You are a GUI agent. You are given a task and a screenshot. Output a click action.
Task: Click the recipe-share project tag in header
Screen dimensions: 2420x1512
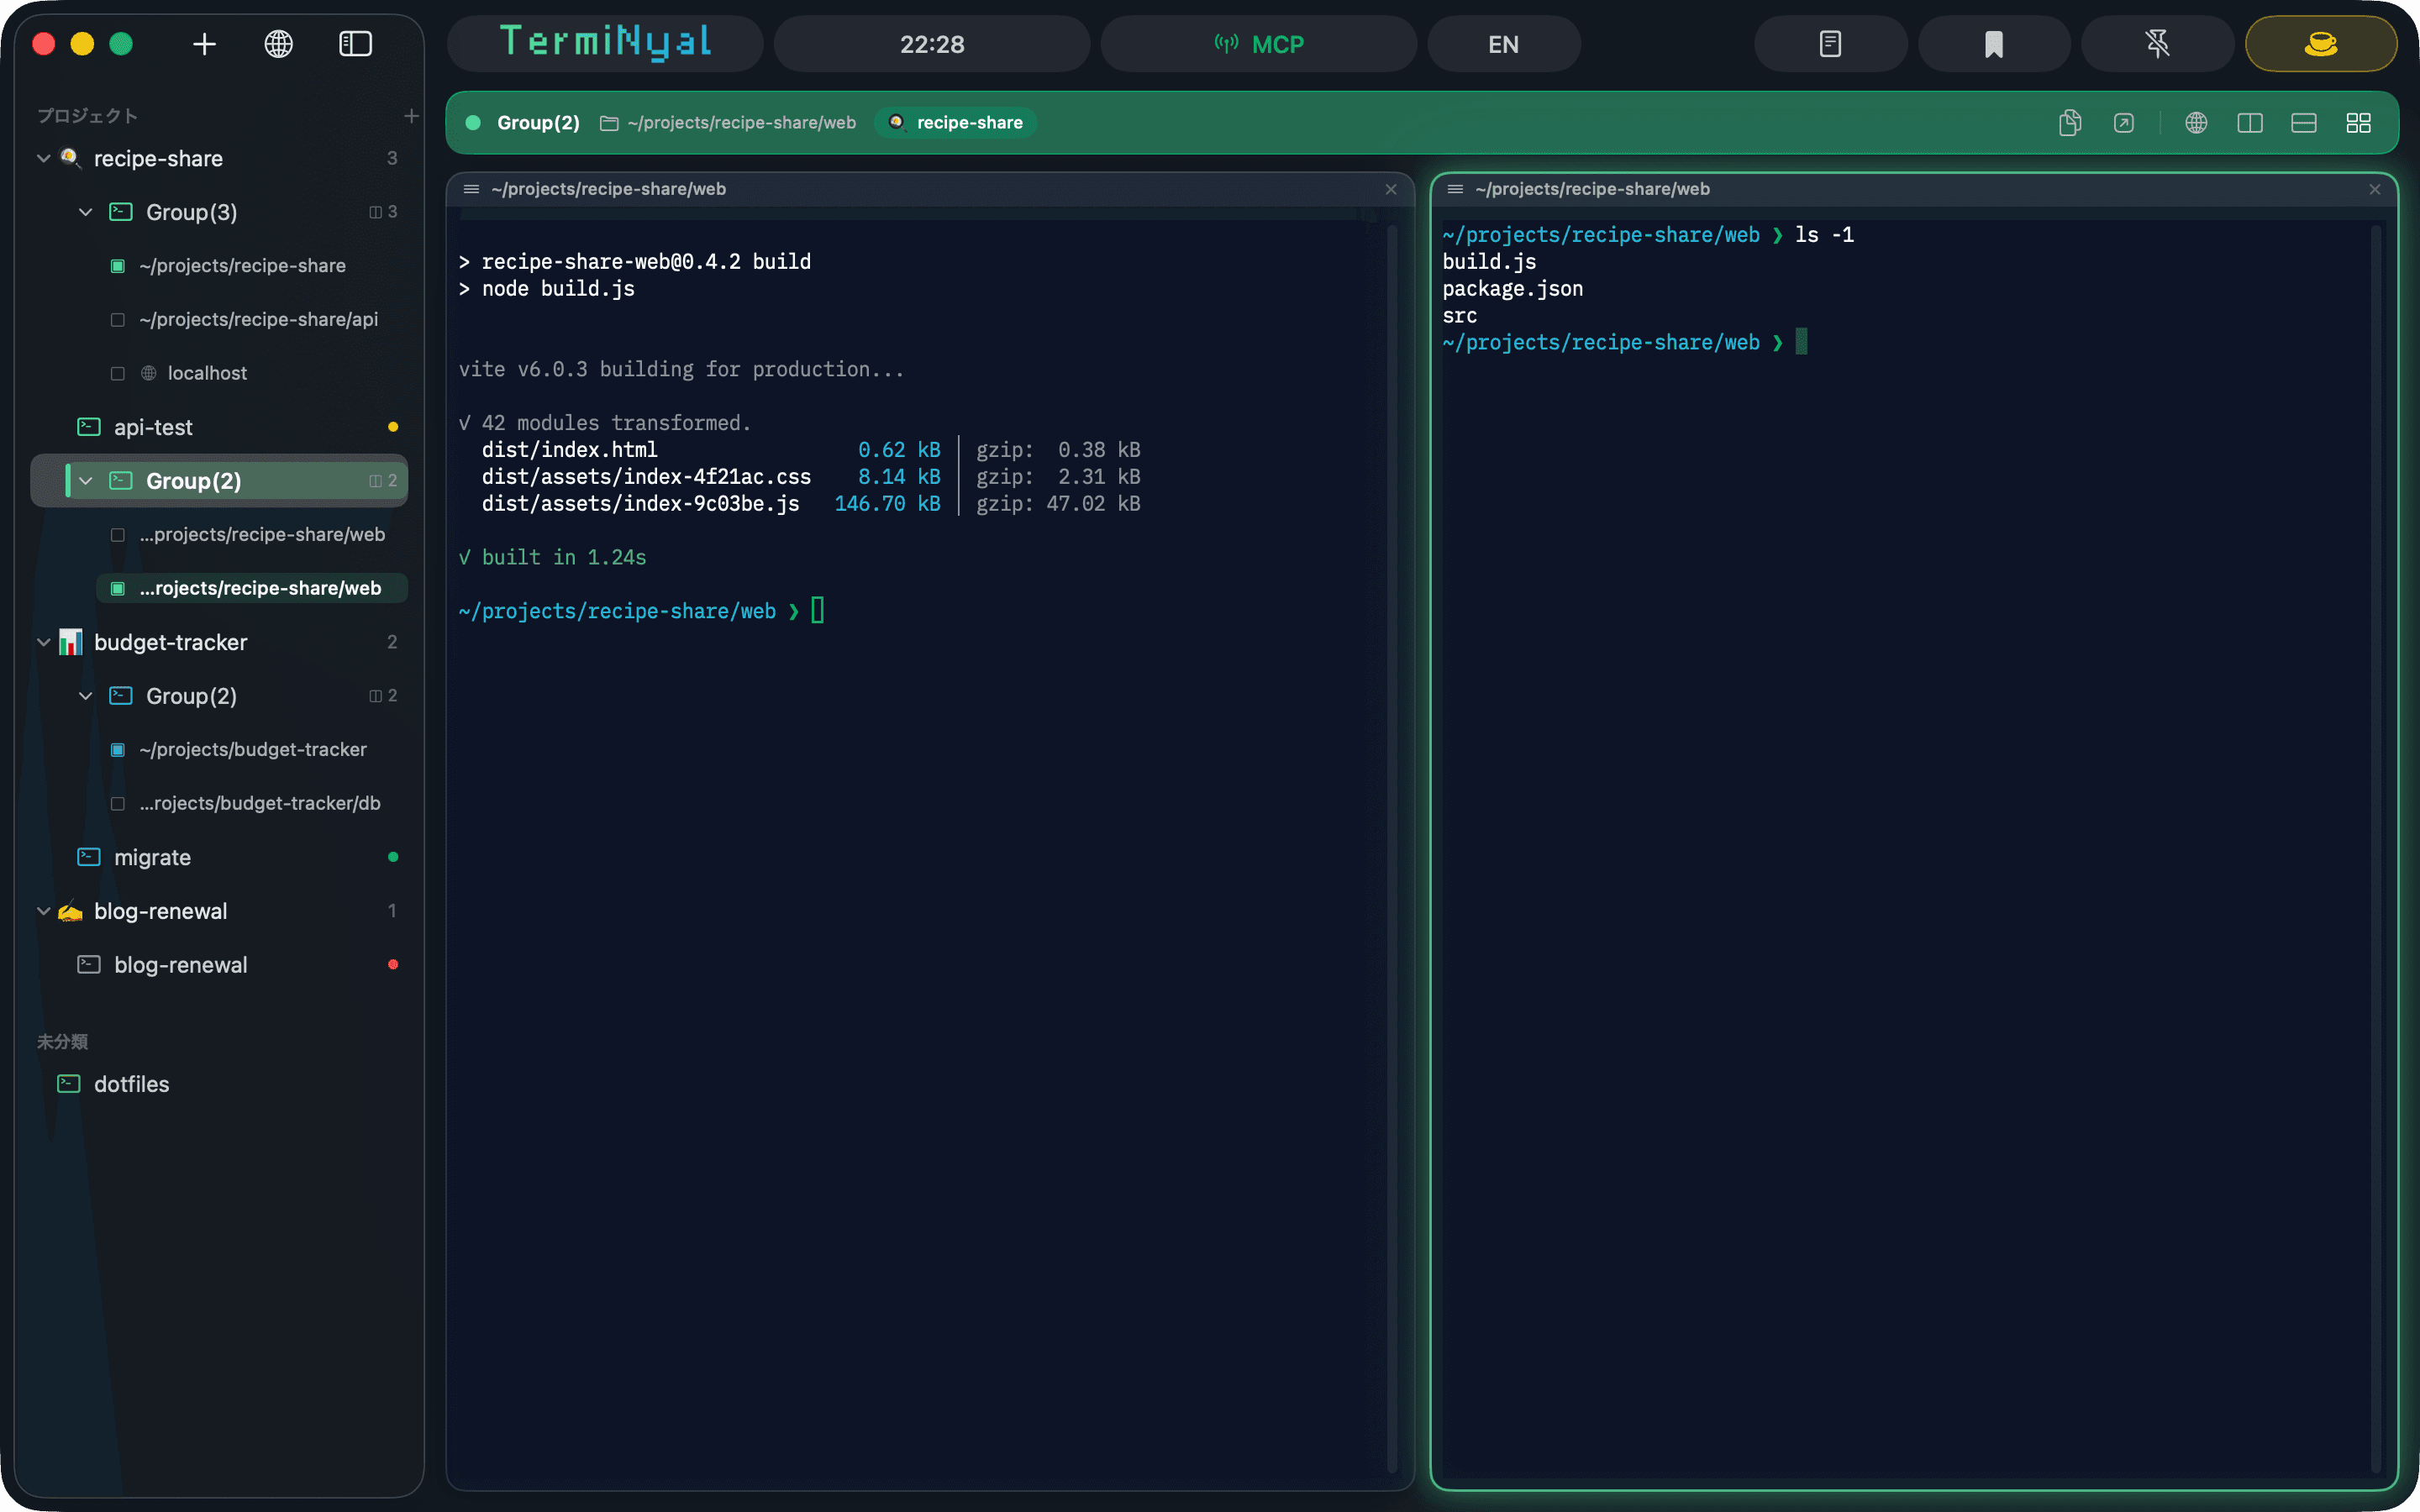tap(956, 123)
